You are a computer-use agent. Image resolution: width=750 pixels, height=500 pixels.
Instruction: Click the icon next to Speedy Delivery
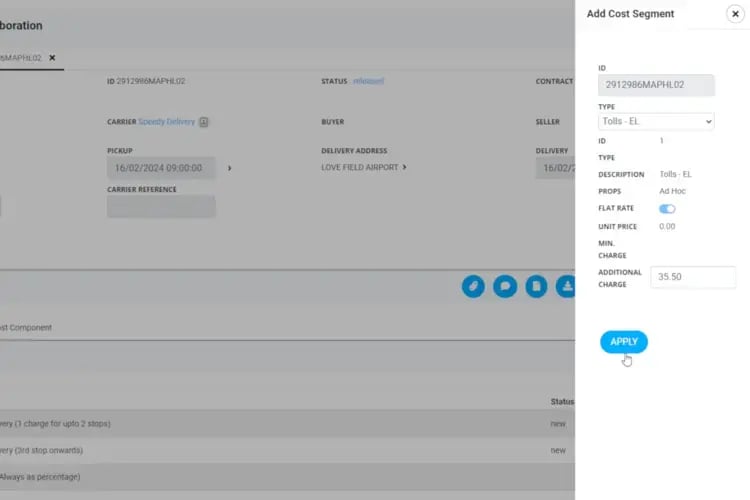[204, 122]
